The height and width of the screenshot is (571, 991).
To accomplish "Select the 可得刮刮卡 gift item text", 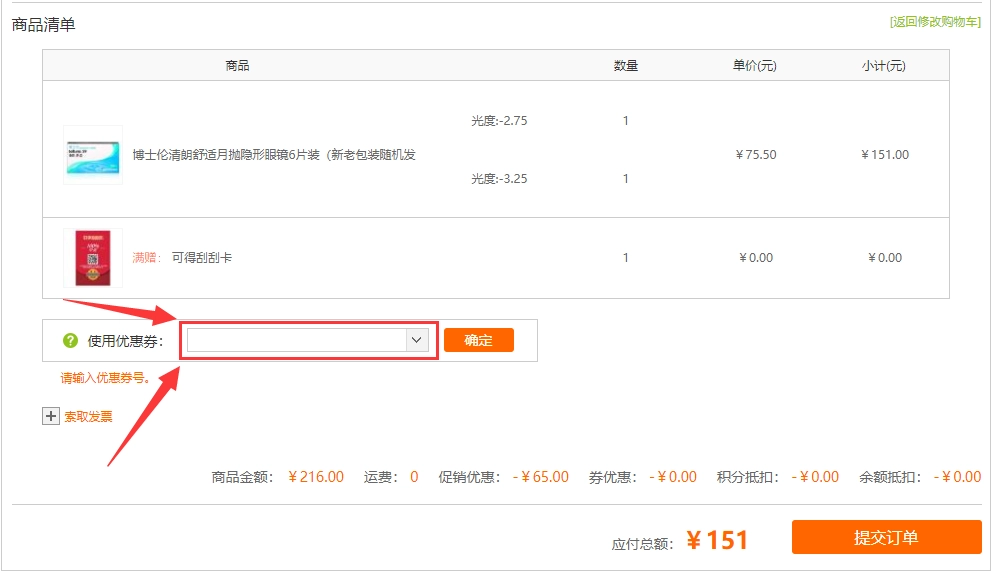I will click(202, 258).
